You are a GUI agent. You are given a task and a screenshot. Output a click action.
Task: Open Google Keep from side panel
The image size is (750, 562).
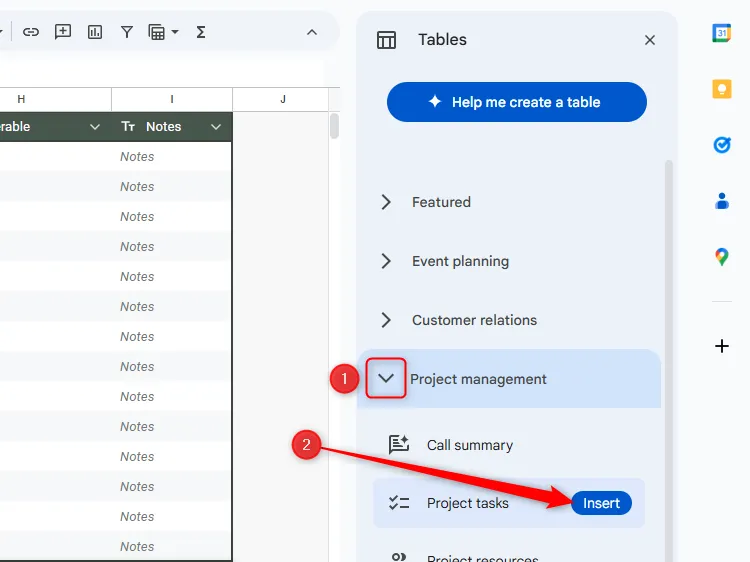721,89
